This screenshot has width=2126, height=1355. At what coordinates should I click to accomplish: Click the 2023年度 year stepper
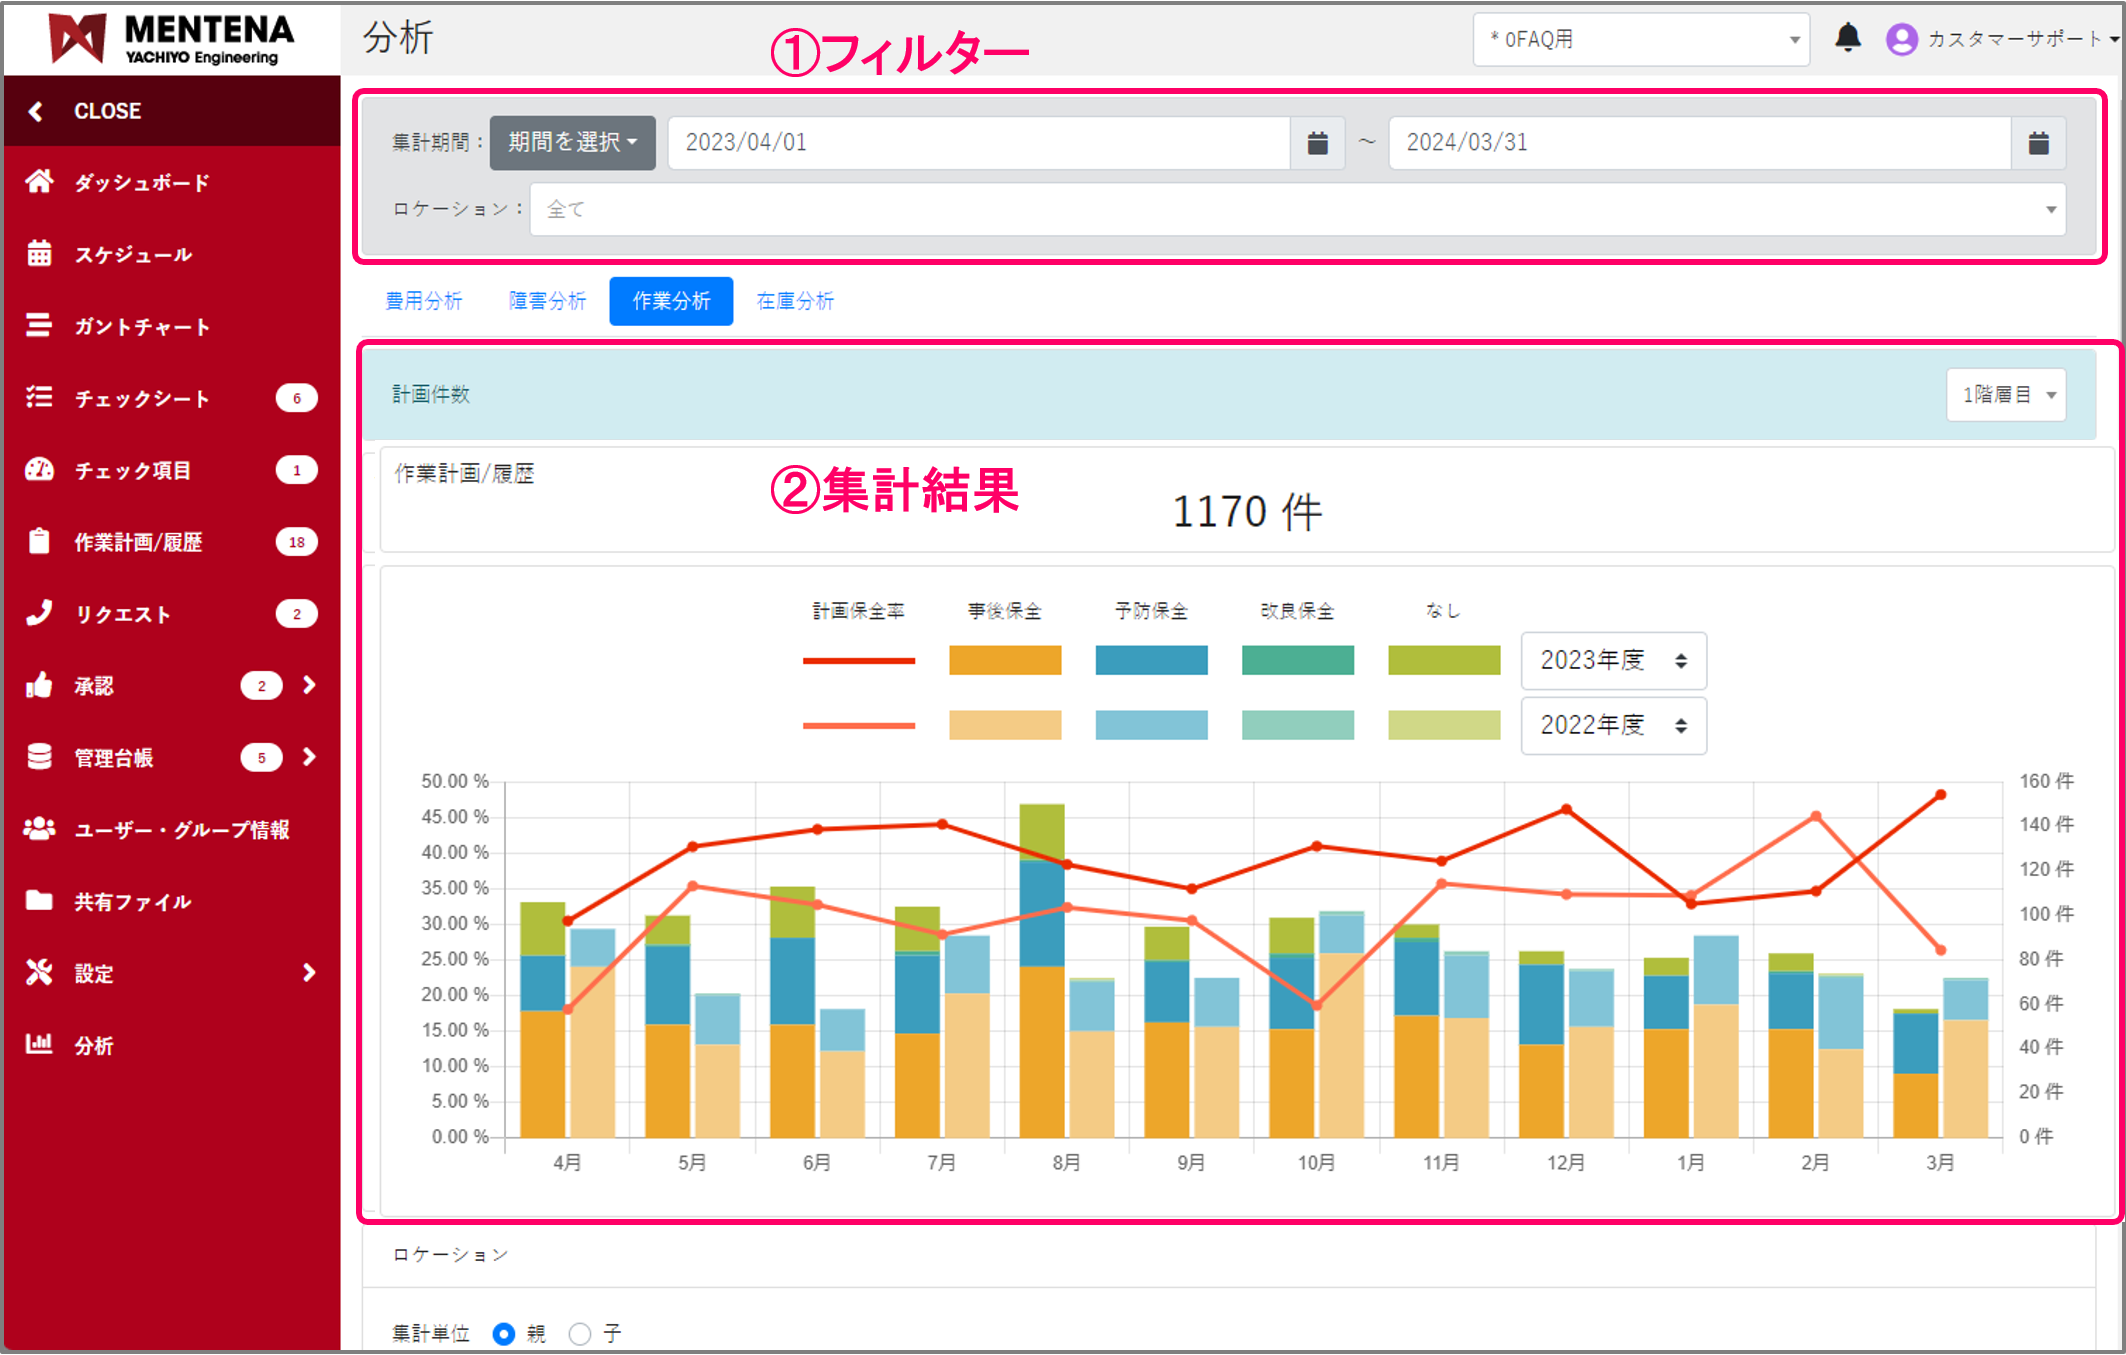pyautogui.click(x=1612, y=661)
